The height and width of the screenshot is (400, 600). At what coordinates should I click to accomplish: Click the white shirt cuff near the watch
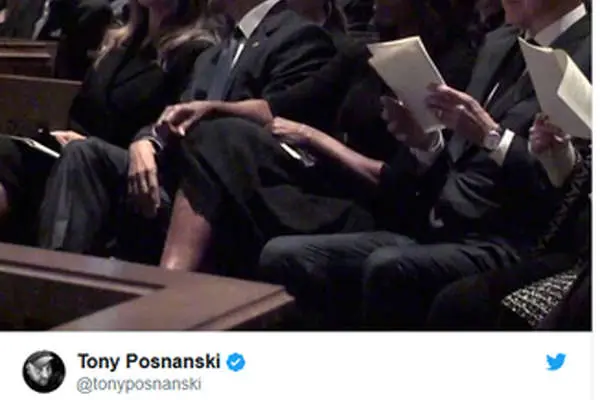[x=505, y=147]
